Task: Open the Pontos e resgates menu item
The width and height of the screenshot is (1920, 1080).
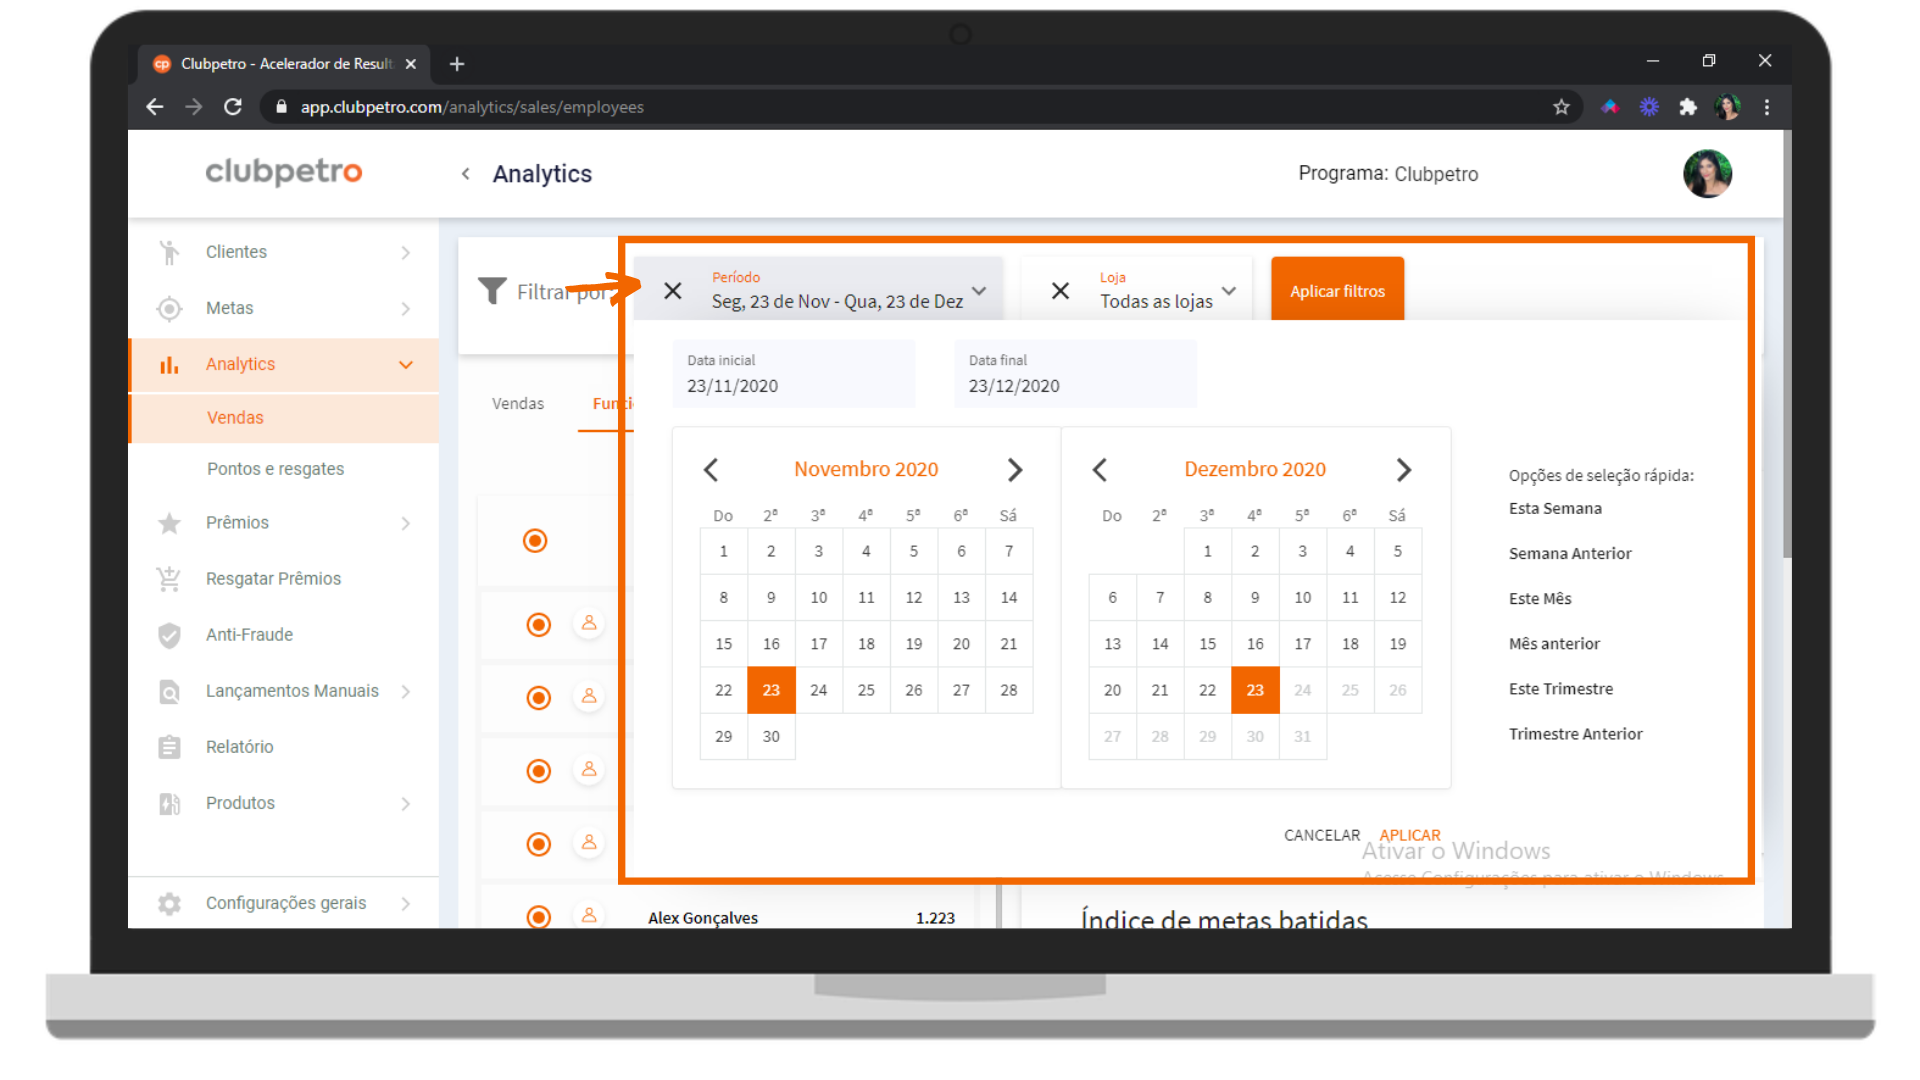Action: [275, 469]
